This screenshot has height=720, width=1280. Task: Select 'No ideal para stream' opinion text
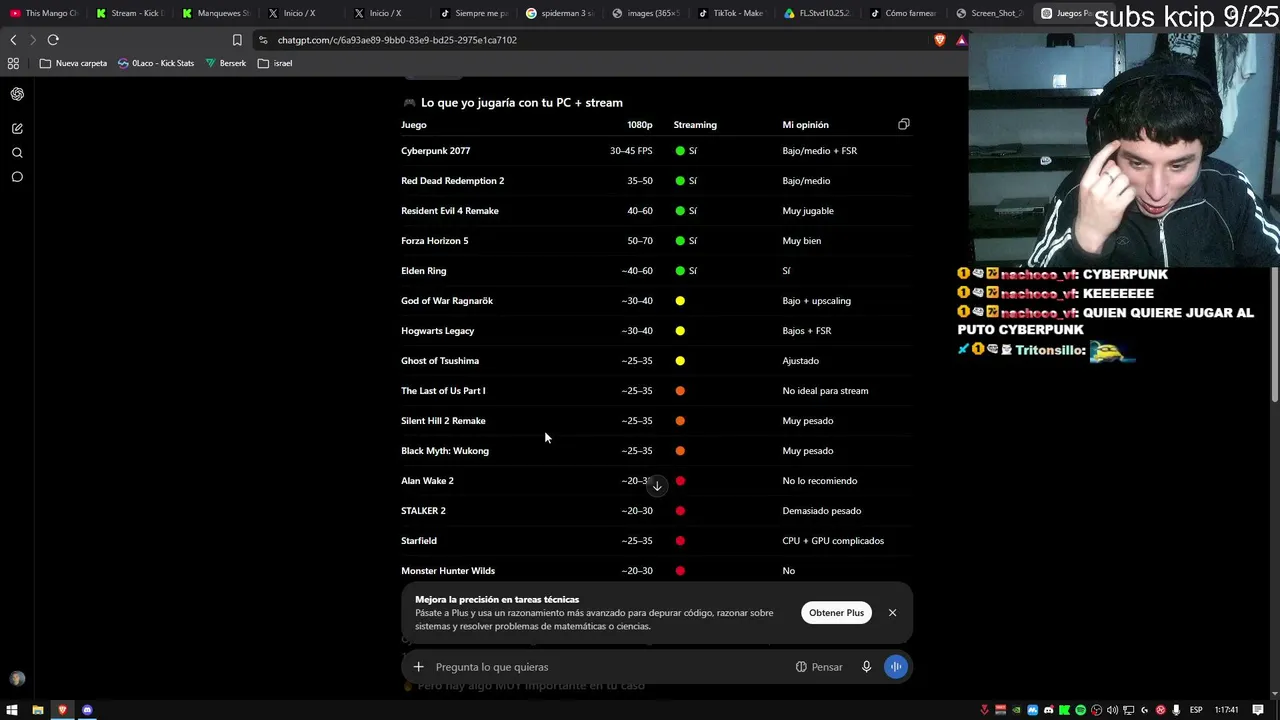[825, 391]
